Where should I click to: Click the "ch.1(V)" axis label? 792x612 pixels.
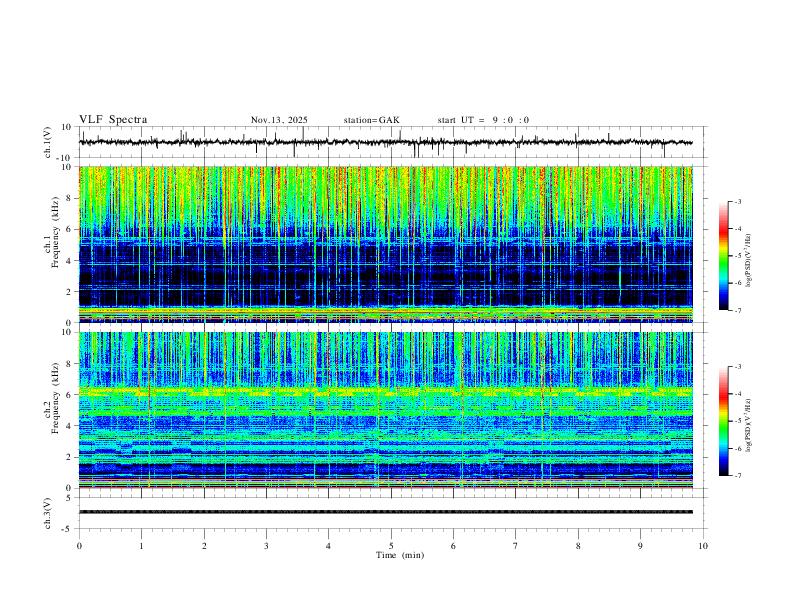[48, 142]
